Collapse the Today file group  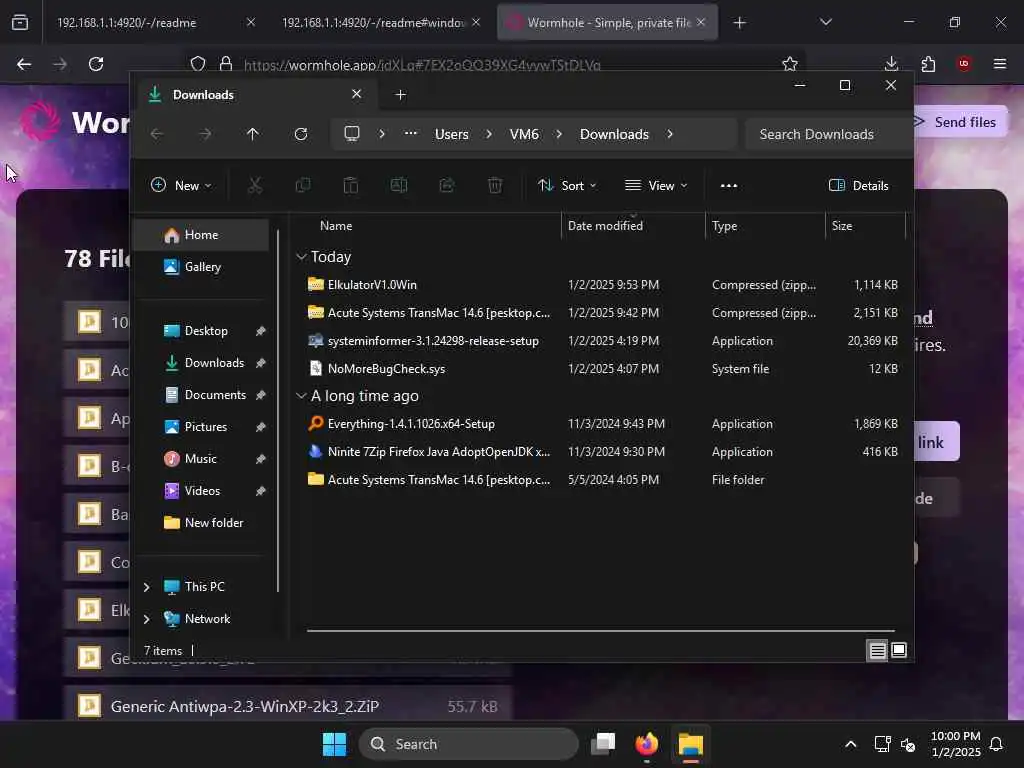click(x=301, y=257)
